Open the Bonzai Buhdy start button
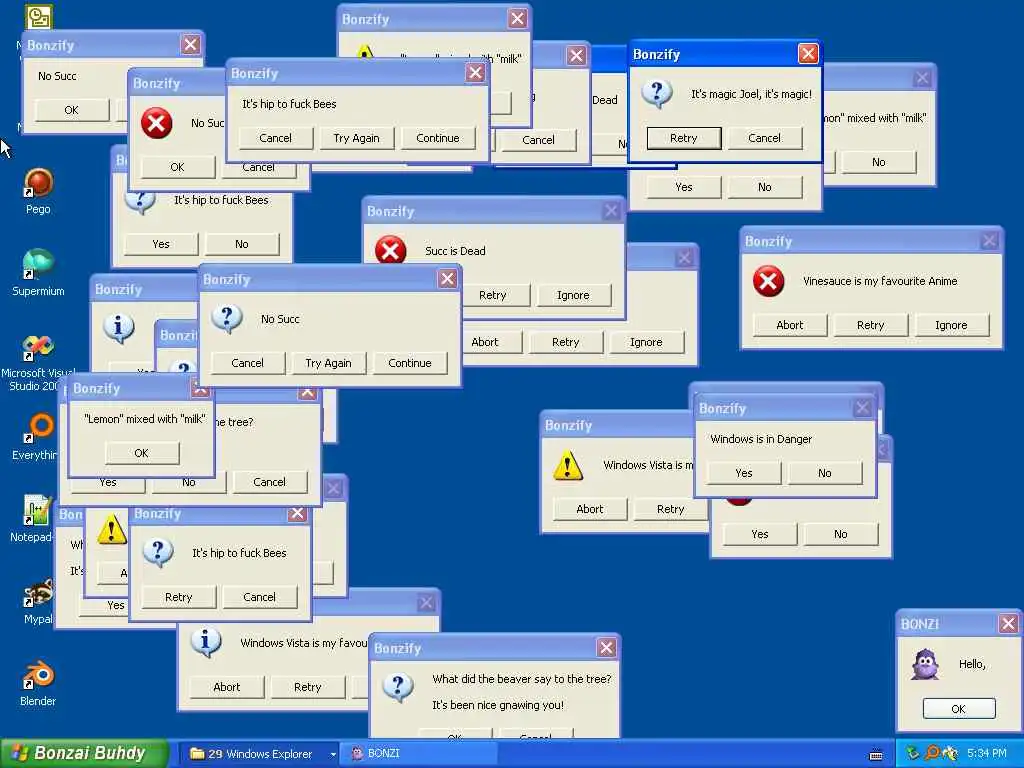The image size is (1024, 768). [x=83, y=753]
